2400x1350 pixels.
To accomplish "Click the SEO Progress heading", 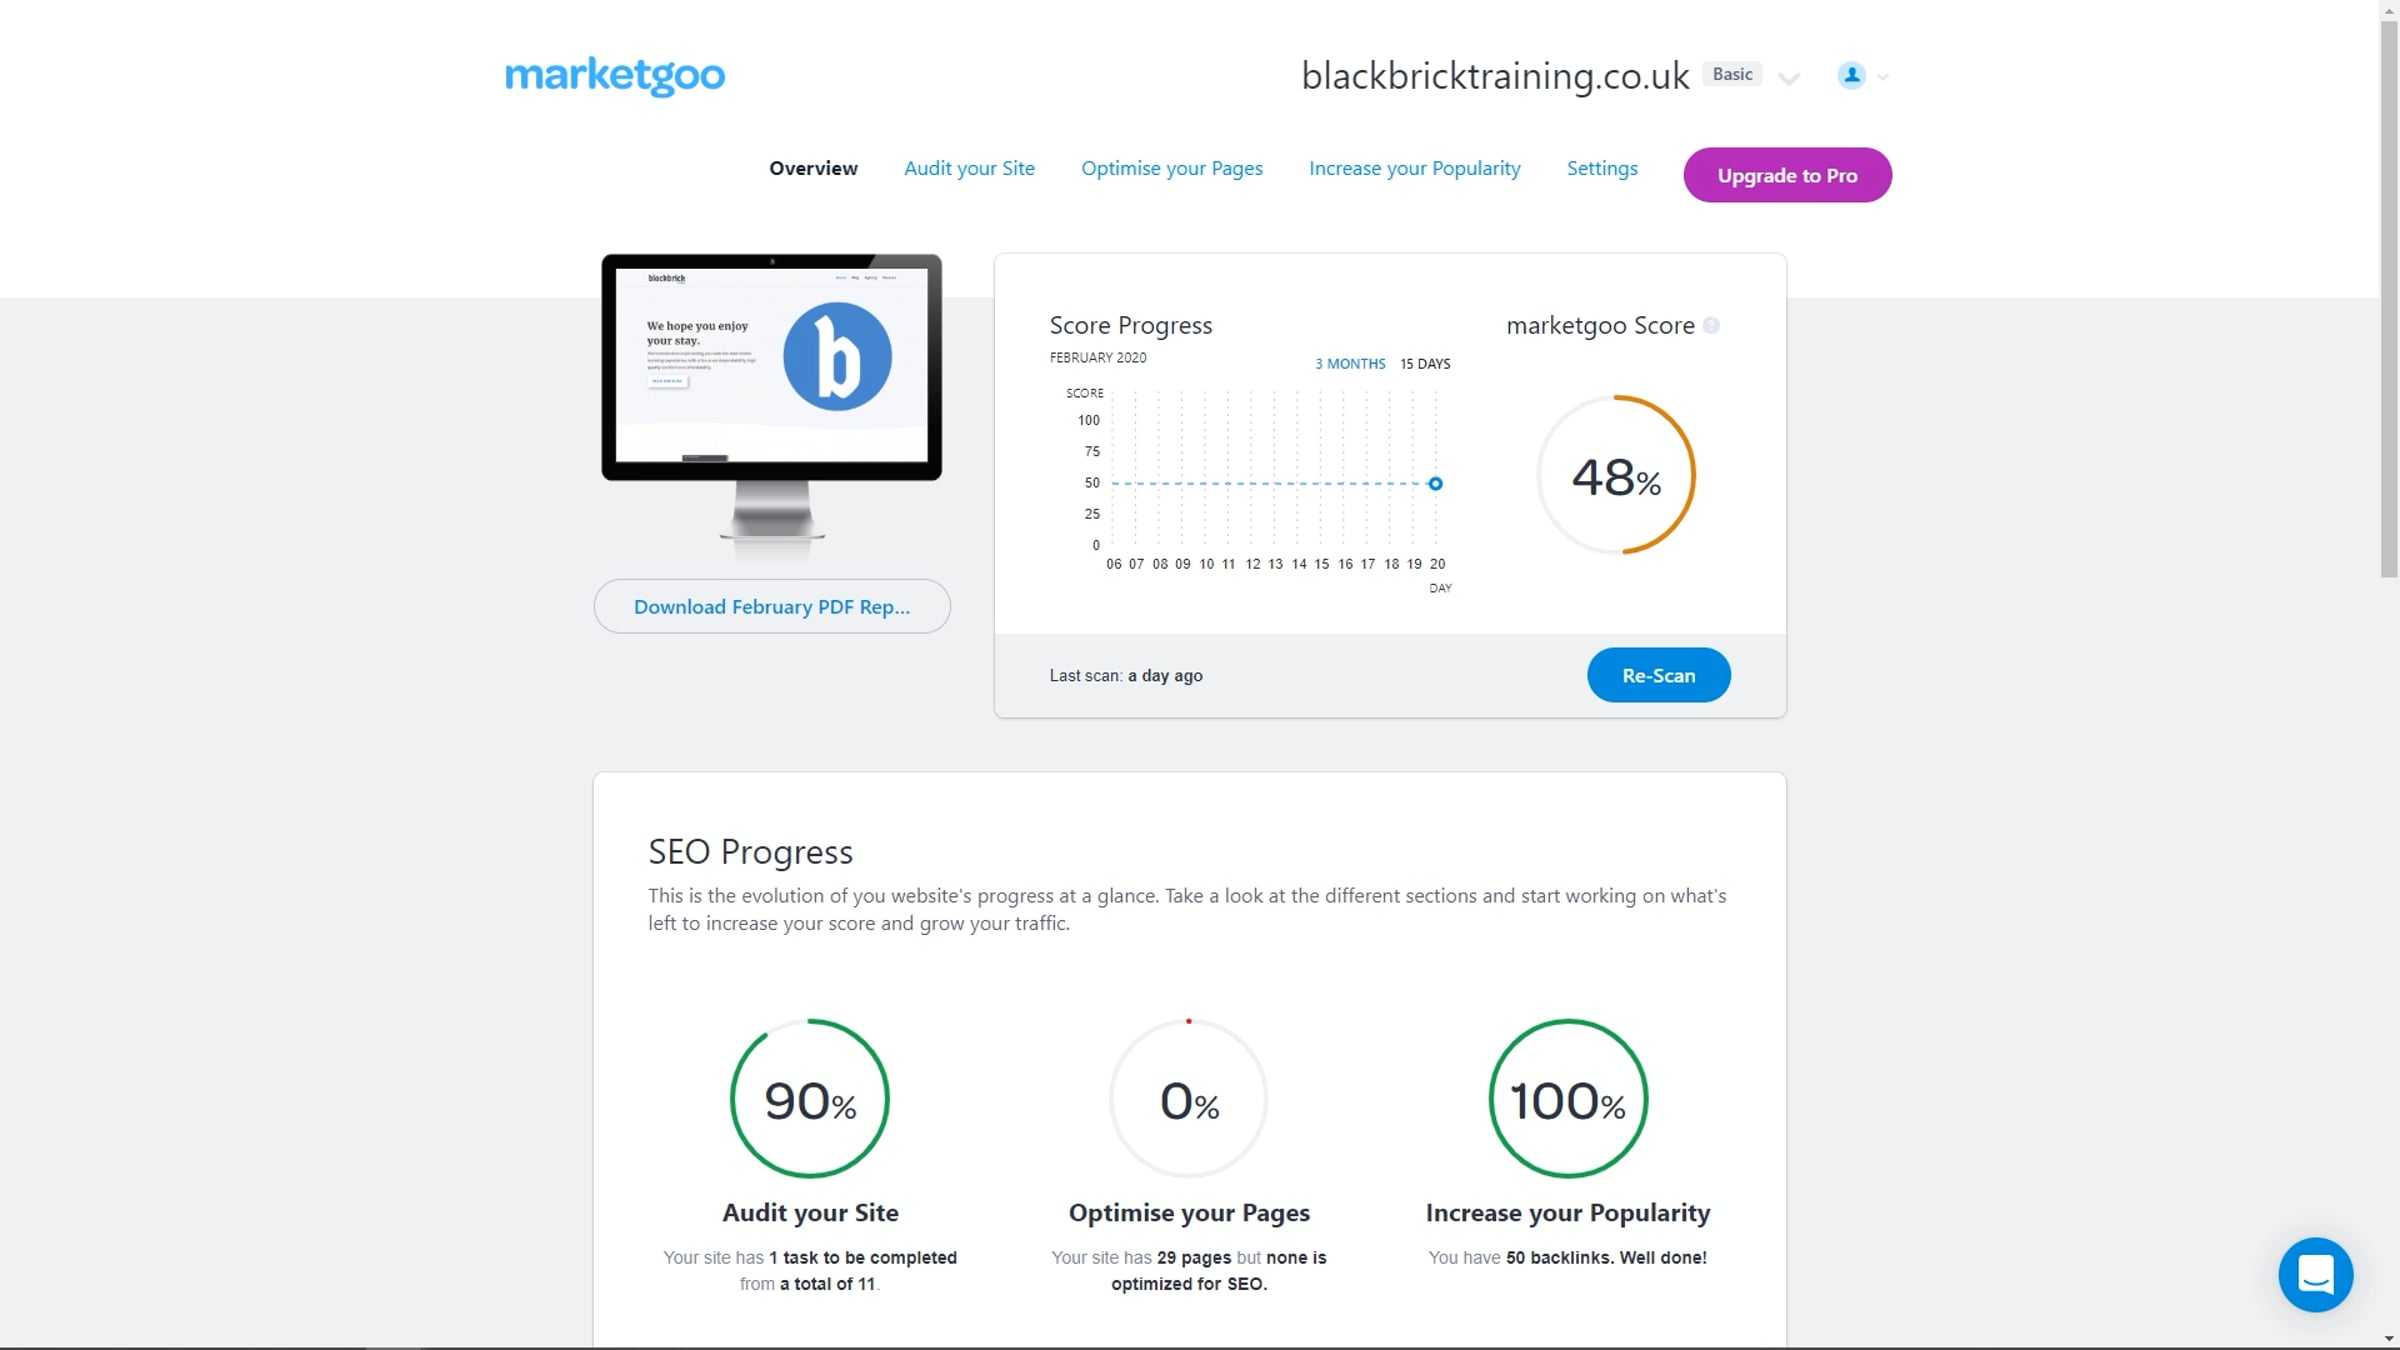I will [750, 852].
